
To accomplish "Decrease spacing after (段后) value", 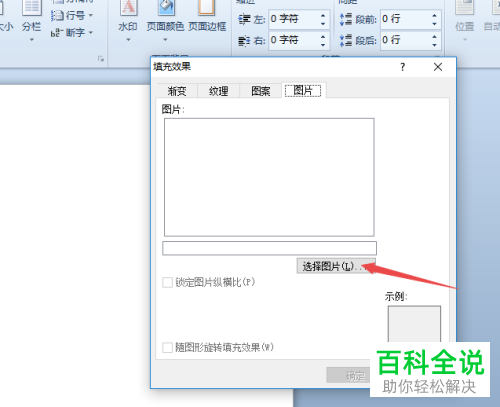I will pos(434,45).
